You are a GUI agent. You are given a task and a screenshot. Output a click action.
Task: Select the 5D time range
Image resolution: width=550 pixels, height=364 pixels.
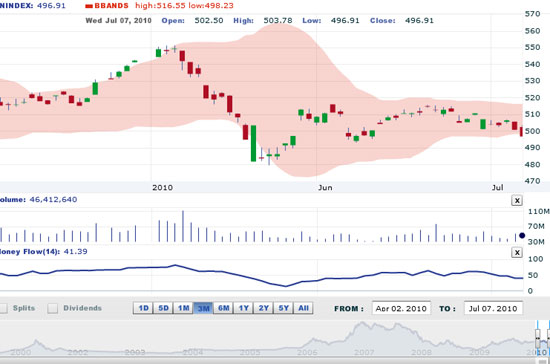(163, 308)
